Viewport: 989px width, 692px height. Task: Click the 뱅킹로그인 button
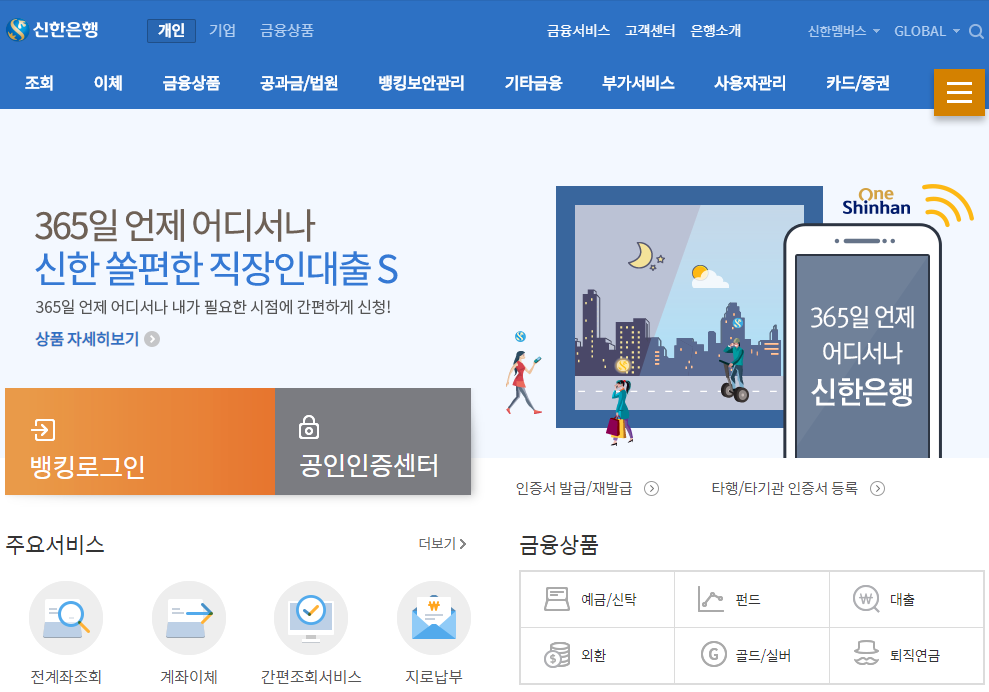pos(140,442)
